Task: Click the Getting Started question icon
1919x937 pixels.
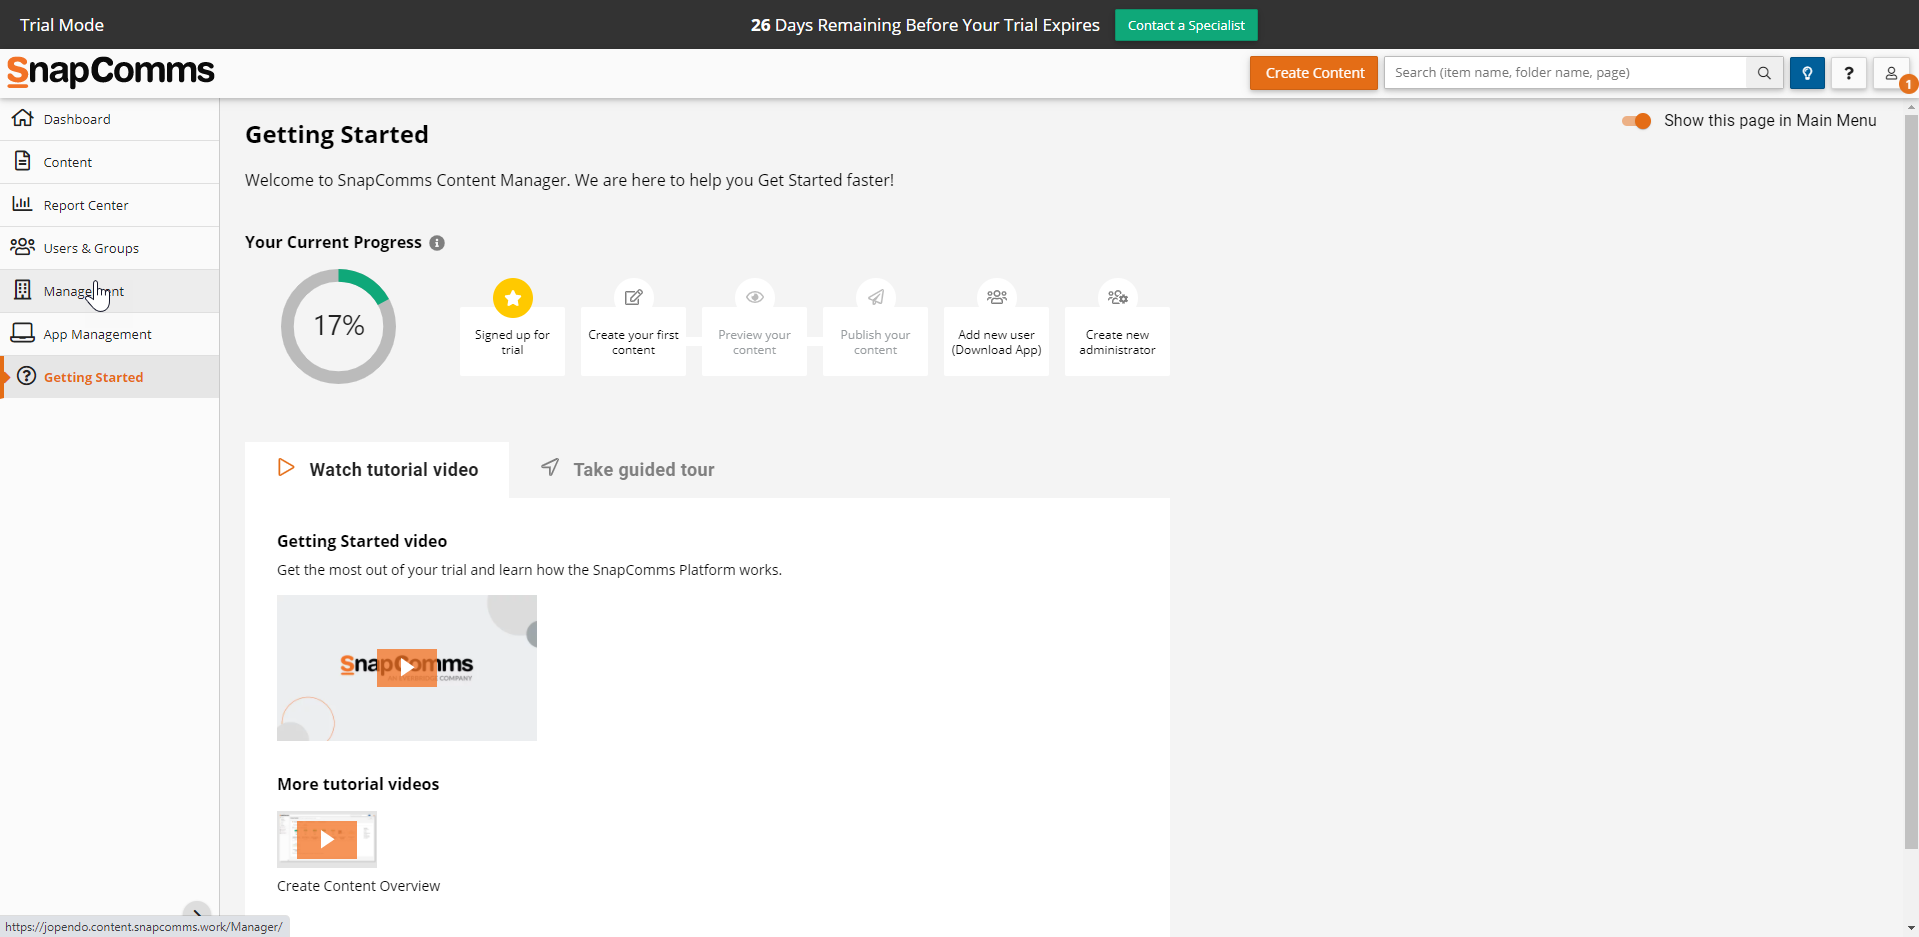Action: (x=27, y=376)
